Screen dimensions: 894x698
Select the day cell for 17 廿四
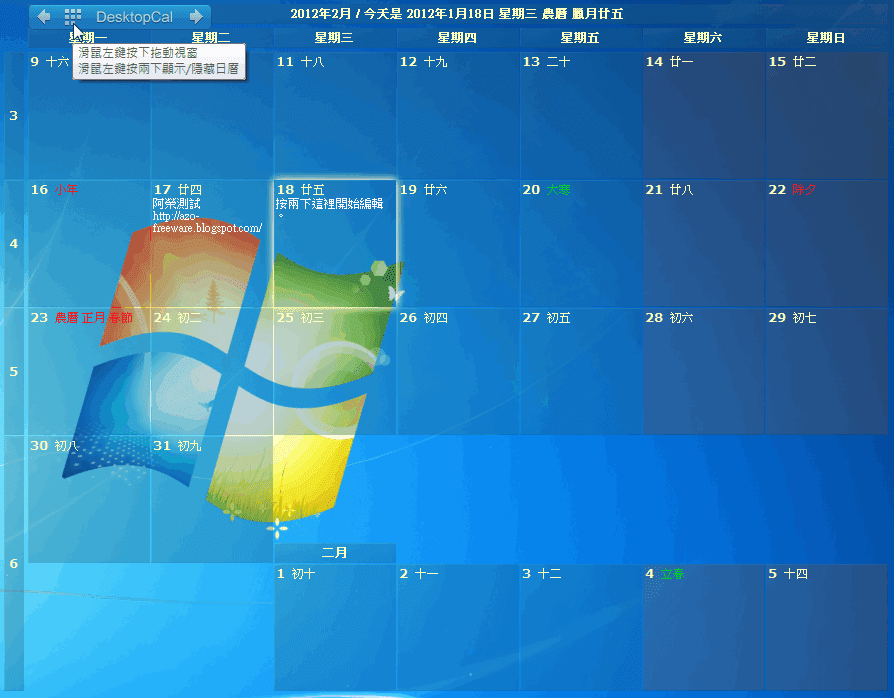tap(212, 244)
